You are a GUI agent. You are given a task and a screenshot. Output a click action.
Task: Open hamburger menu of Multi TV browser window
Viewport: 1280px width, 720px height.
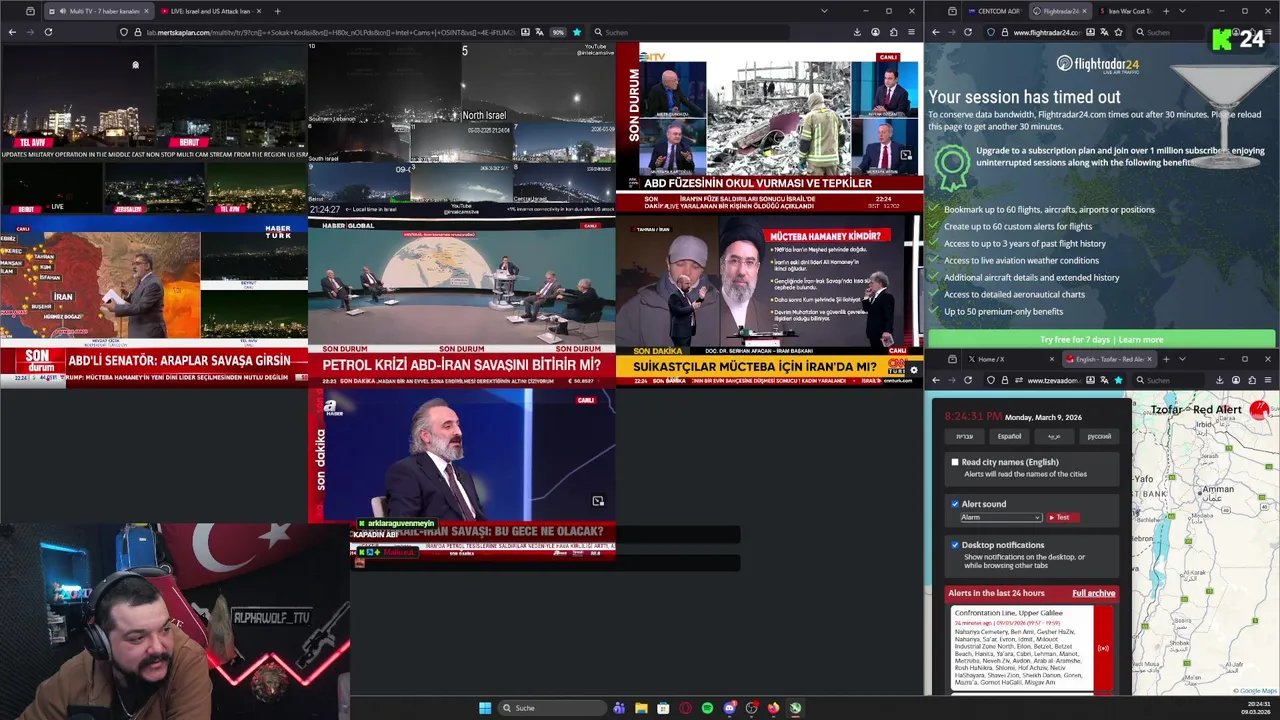point(911,32)
